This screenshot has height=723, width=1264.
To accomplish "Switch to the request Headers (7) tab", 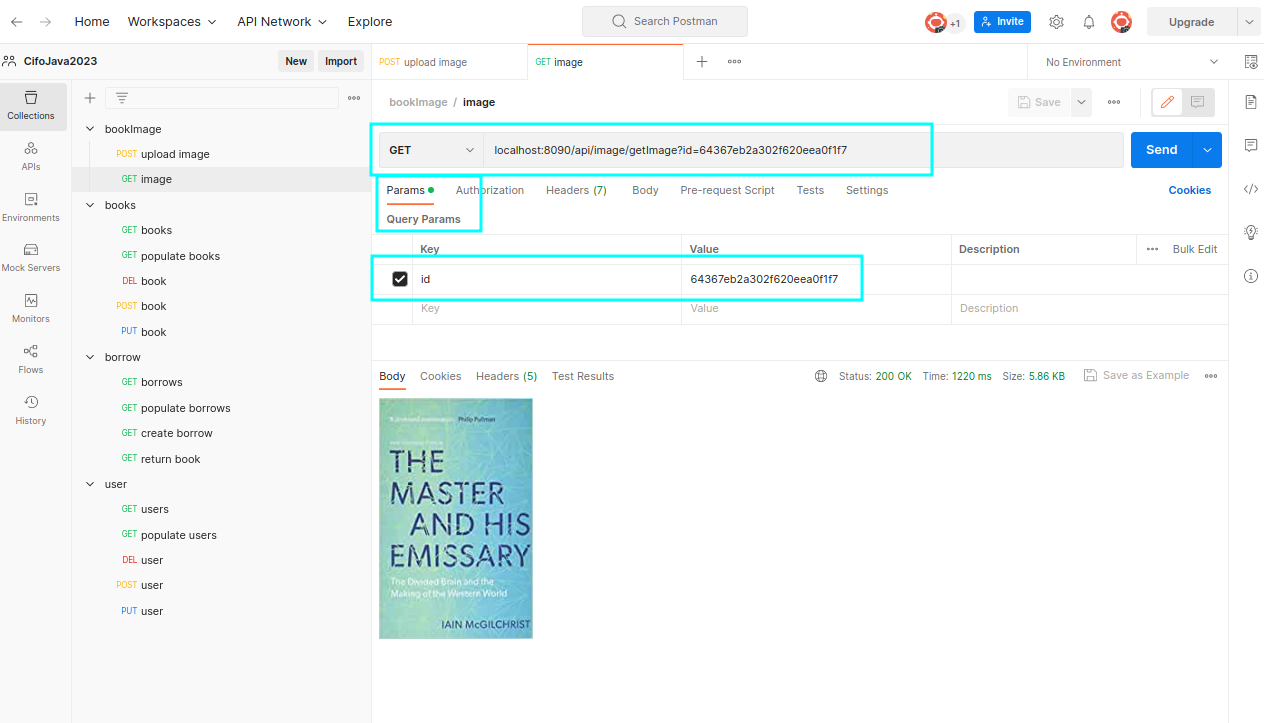I will coord(576,190).
